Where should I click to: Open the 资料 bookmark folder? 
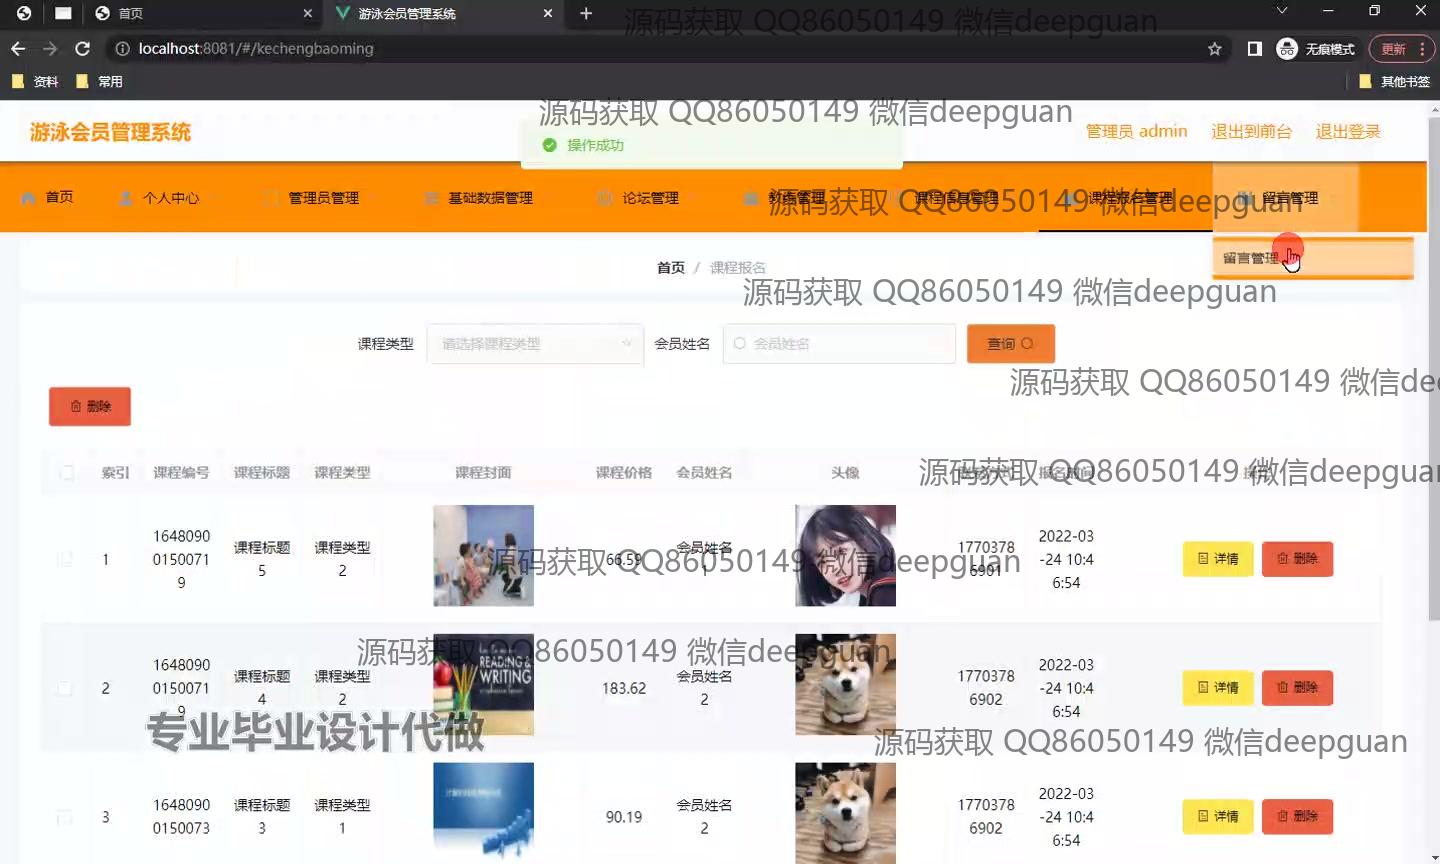point(35,81)
